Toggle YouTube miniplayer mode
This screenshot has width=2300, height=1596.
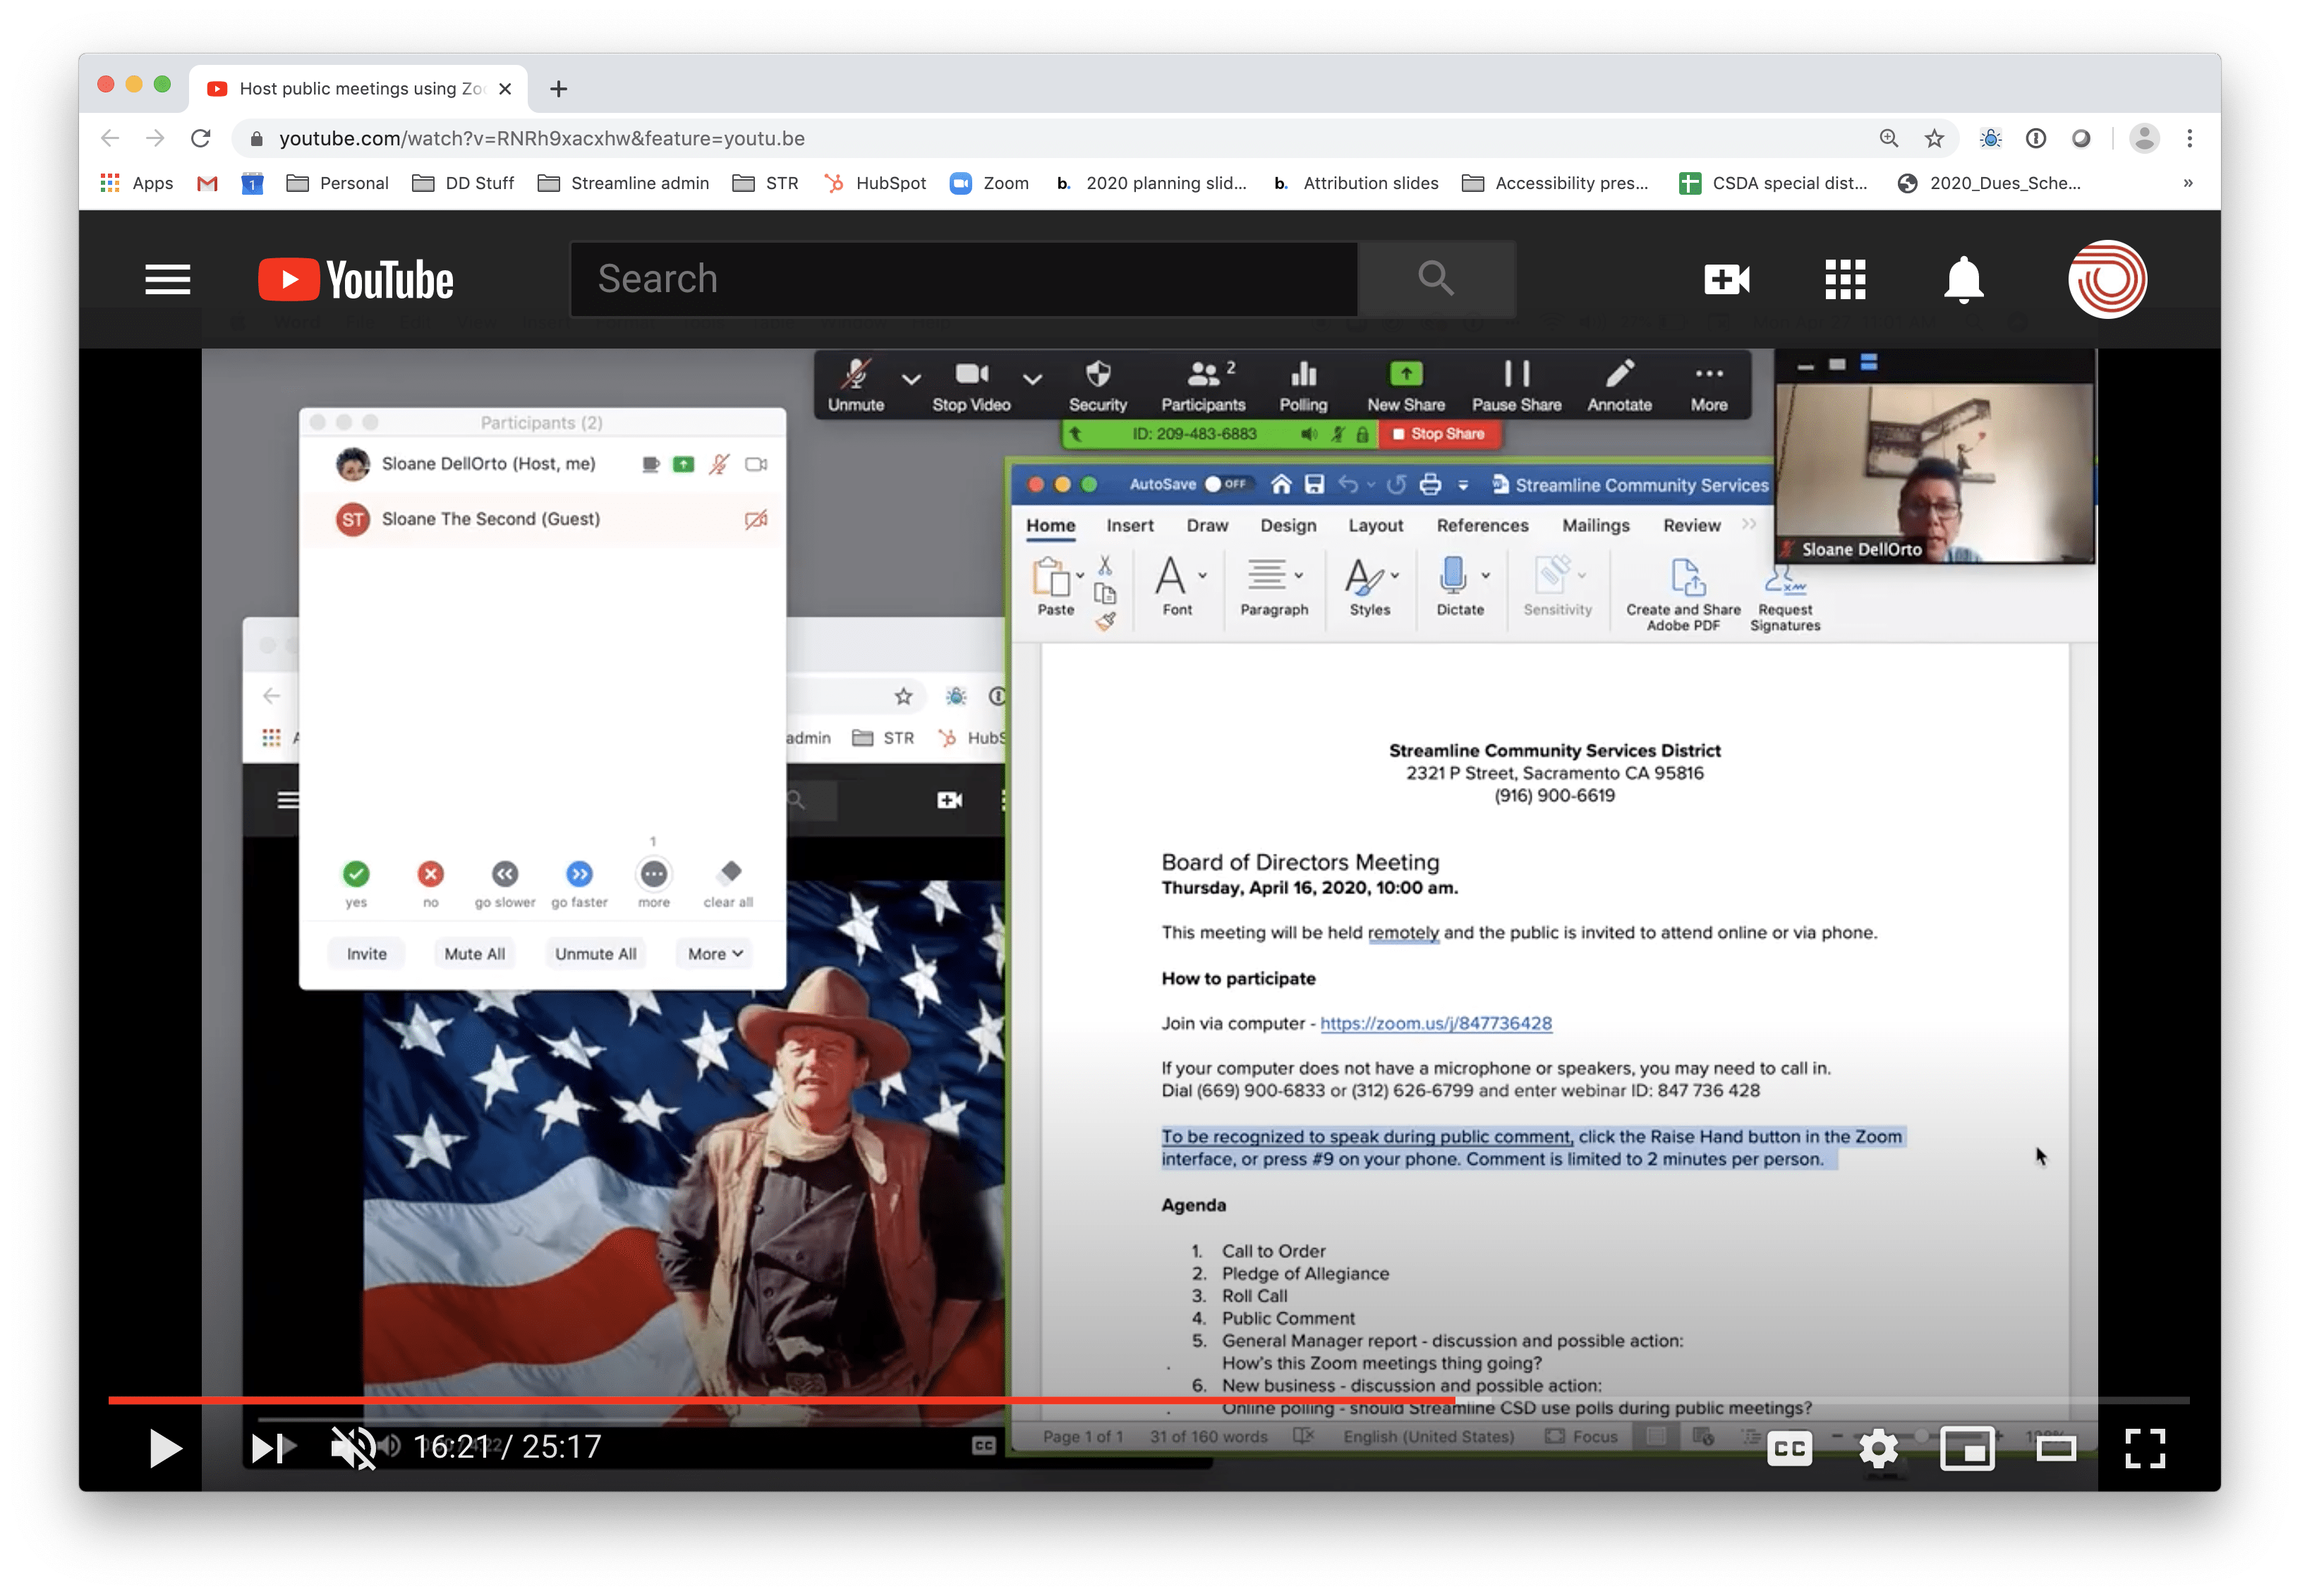(1966, 1448)
